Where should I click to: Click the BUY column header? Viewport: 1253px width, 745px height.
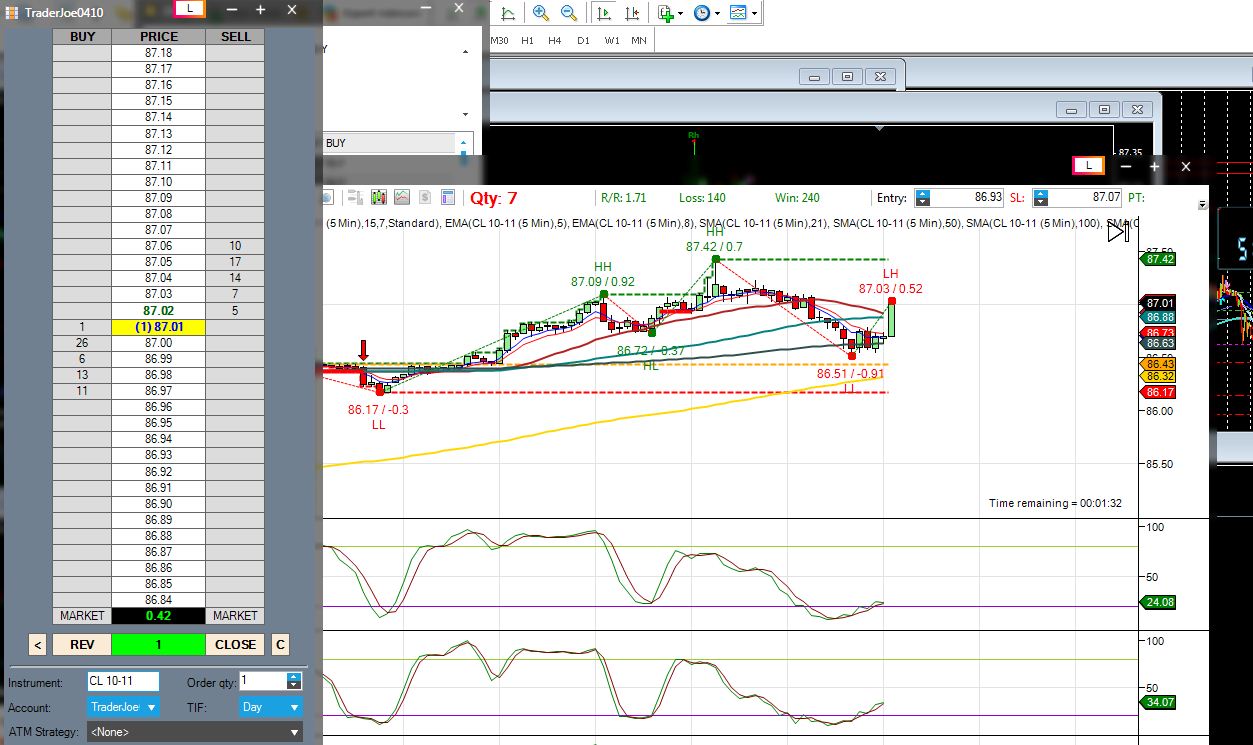[x=82, y=37]
